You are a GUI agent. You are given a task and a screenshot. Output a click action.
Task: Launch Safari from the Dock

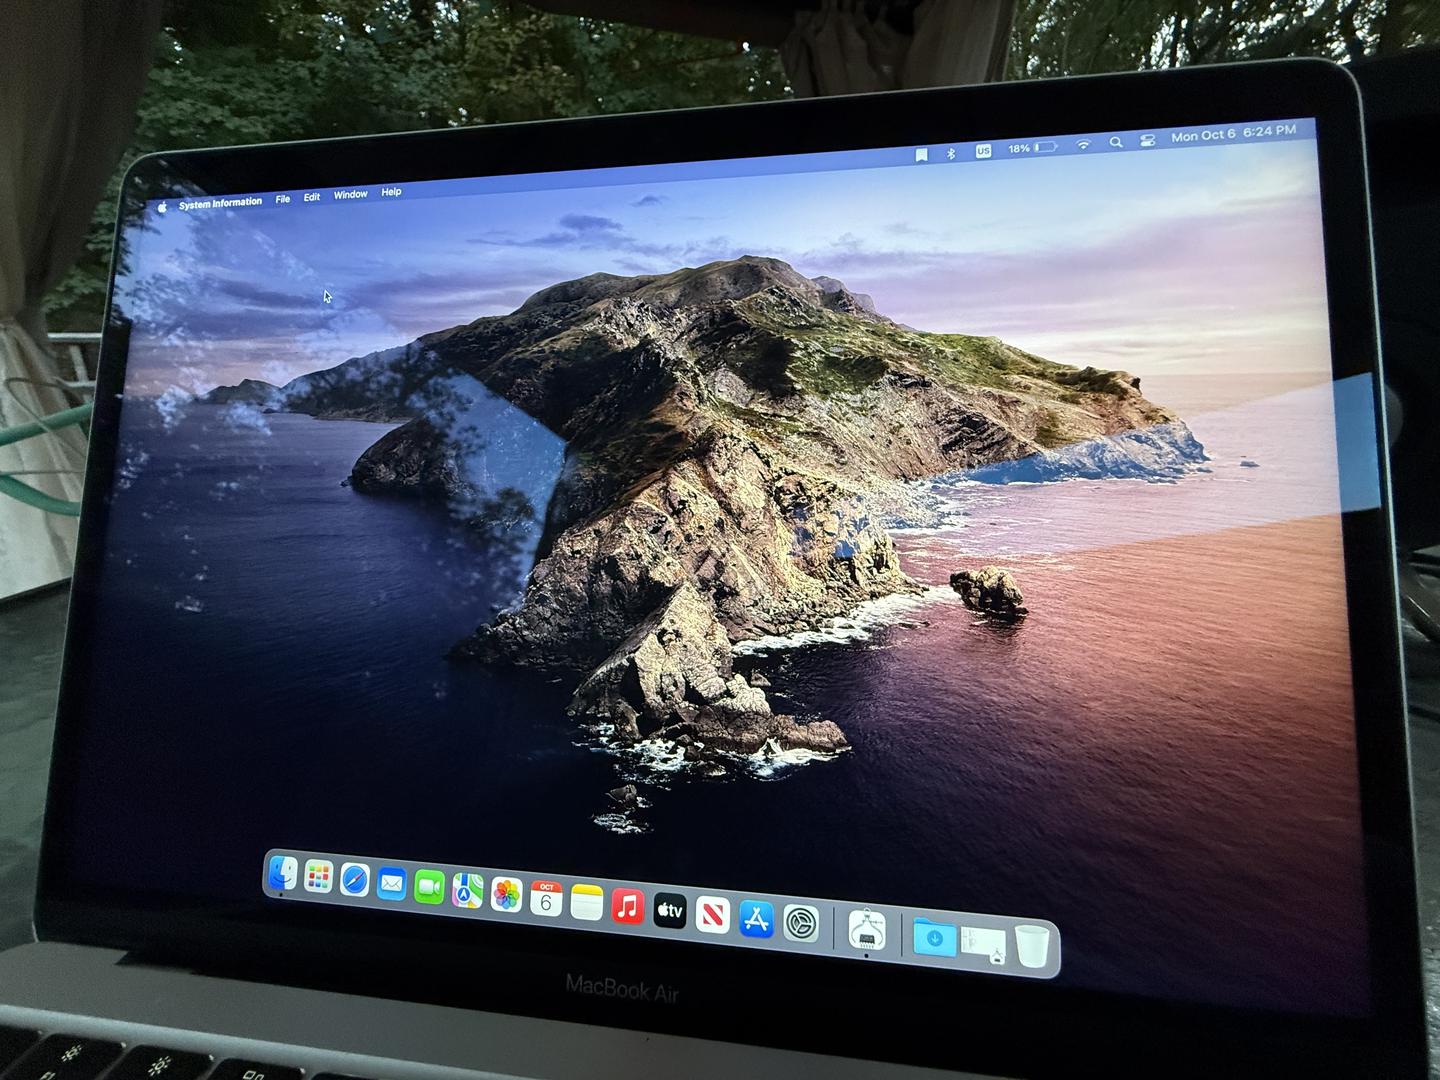(x=355, y=880)
